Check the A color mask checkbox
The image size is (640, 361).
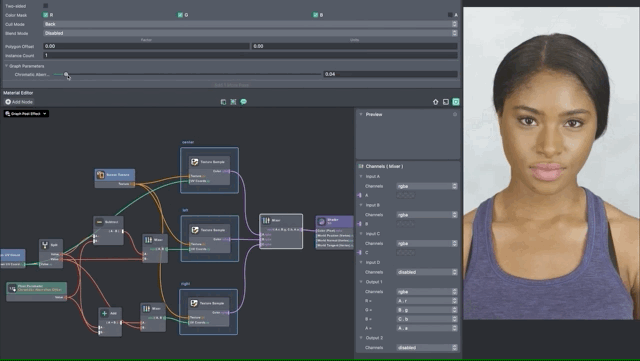(x=450, y=15)
